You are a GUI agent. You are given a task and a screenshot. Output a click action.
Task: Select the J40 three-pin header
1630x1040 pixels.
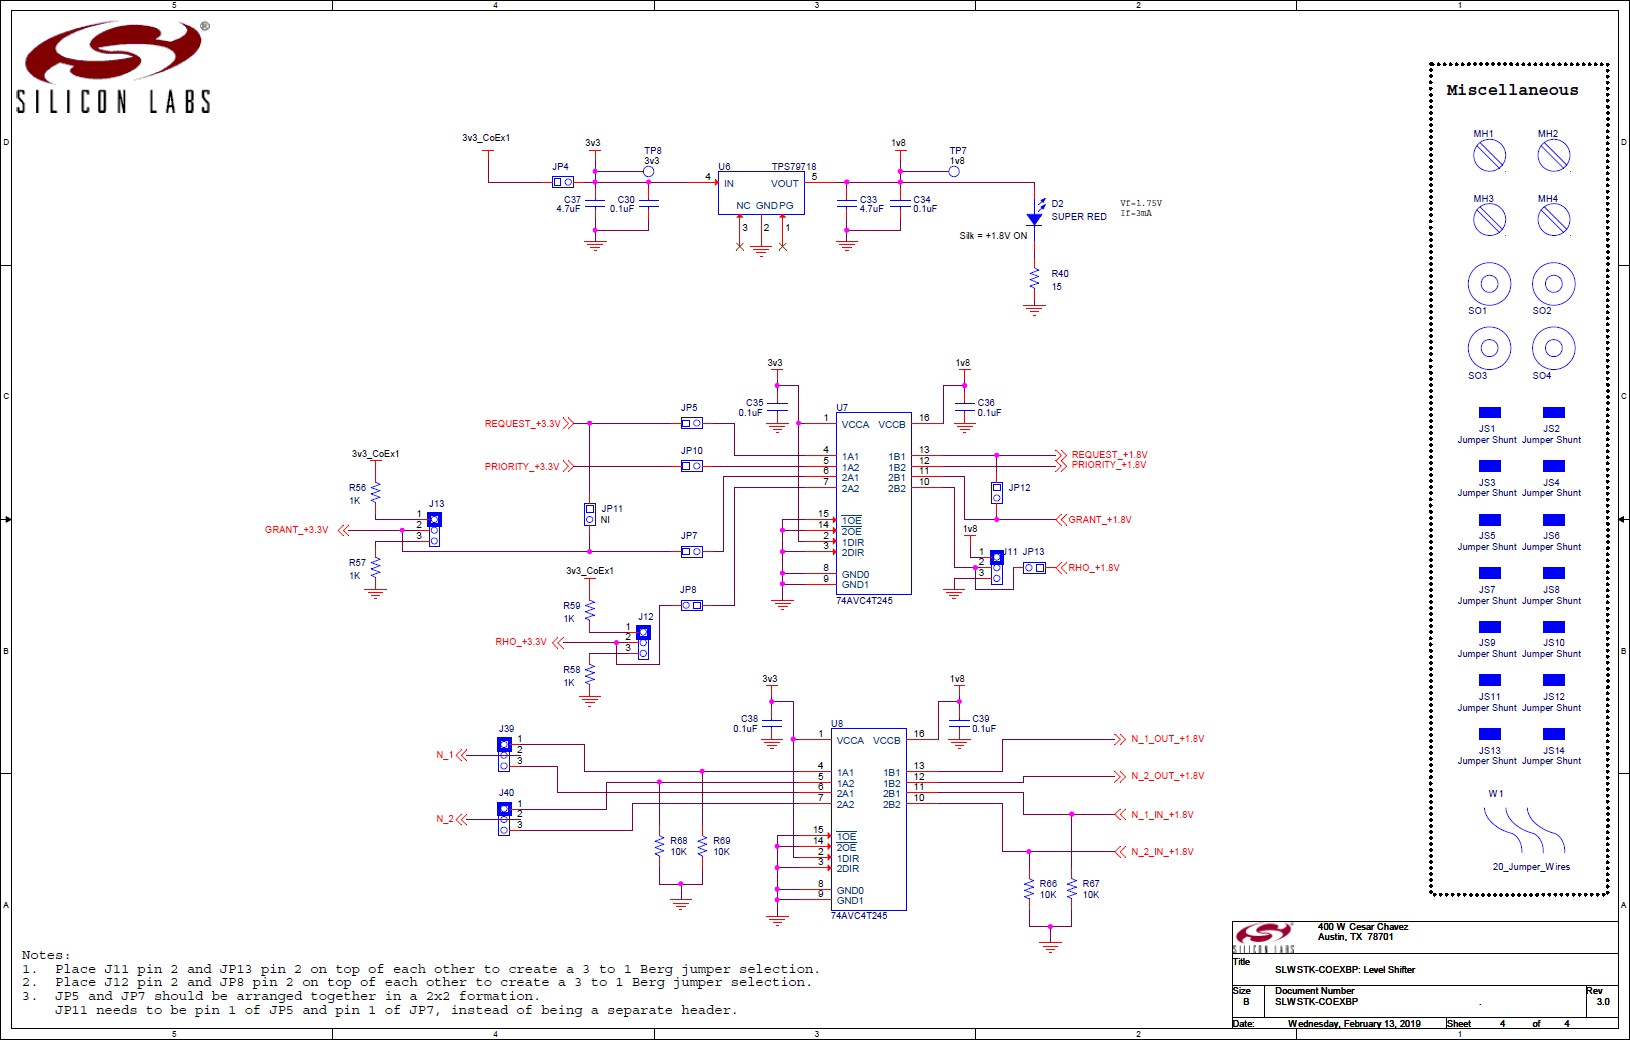coord(504,818)
